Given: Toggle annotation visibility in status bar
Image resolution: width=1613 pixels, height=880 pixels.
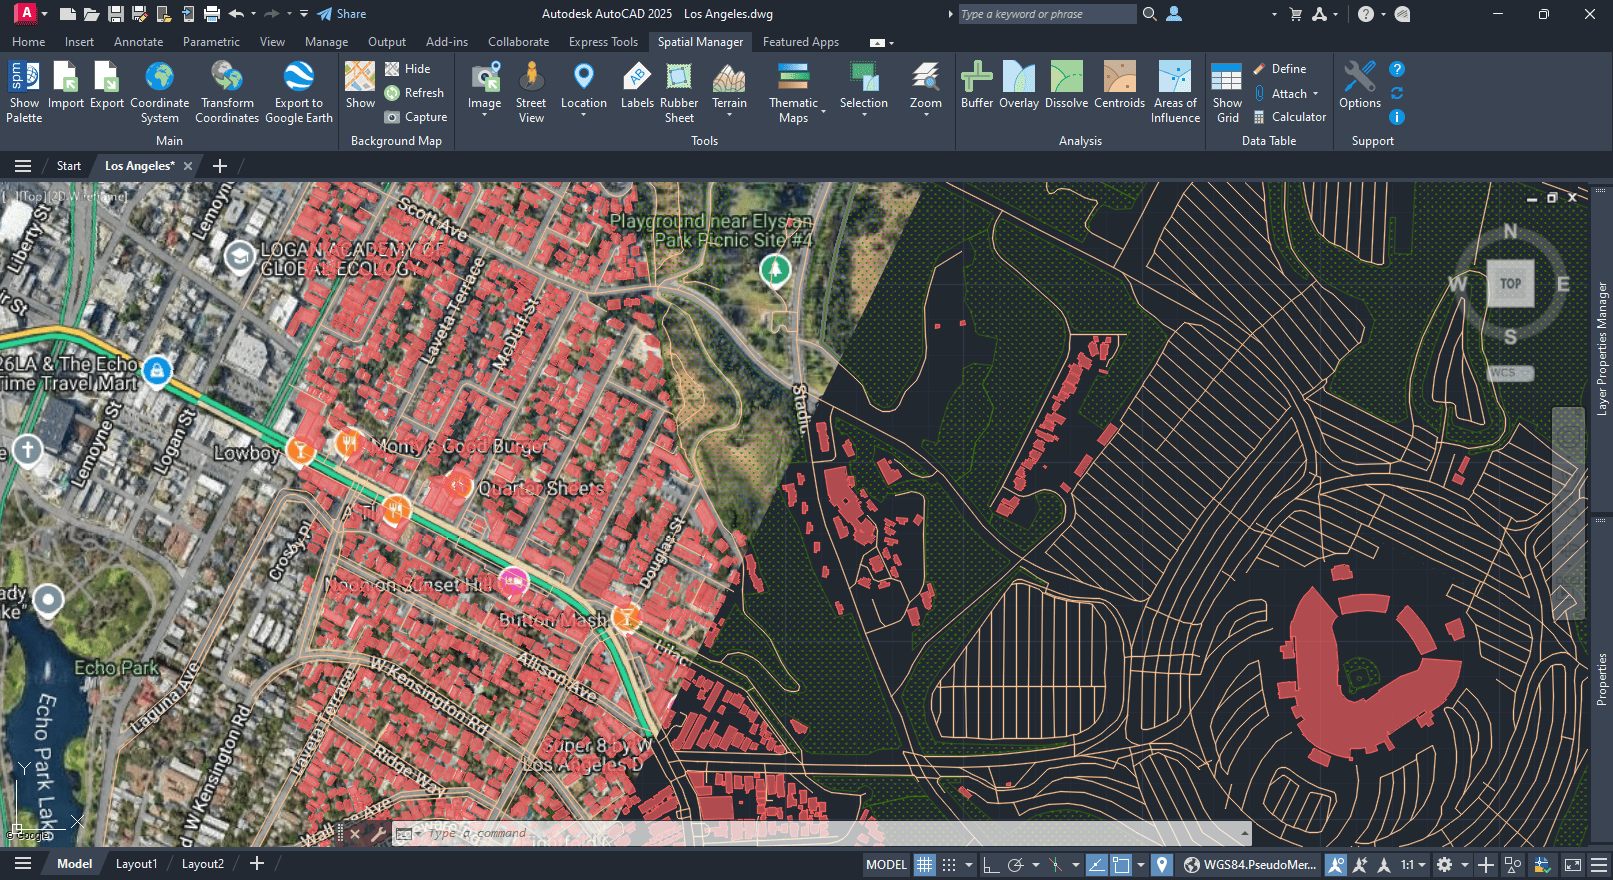Looking at the screenshot, I should coord(1335,865).
